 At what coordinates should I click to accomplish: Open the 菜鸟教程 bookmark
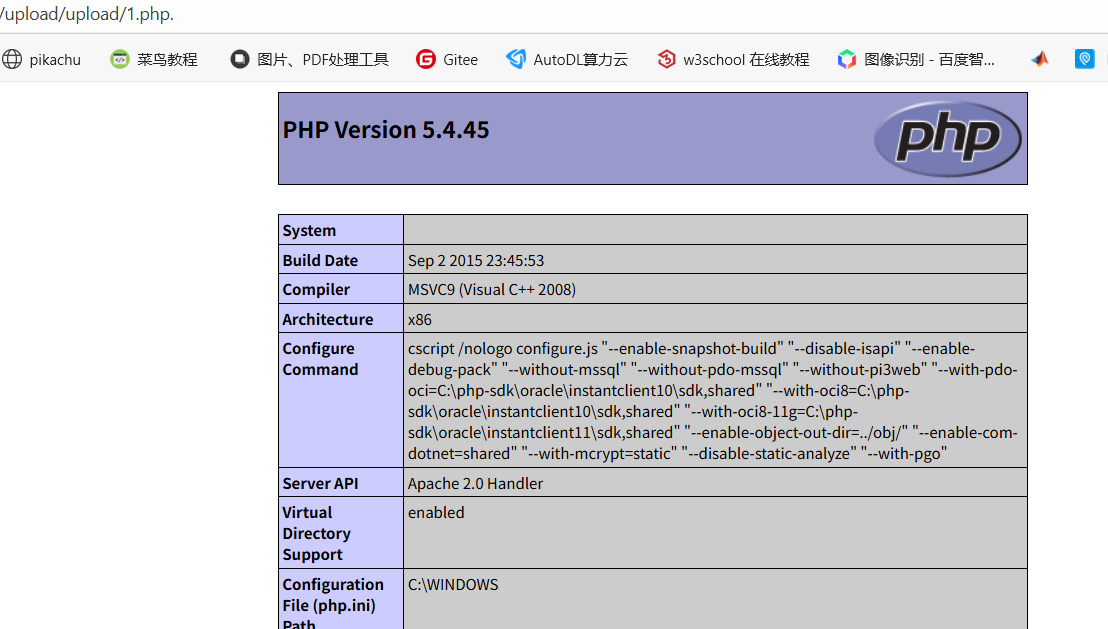point(154,59)
